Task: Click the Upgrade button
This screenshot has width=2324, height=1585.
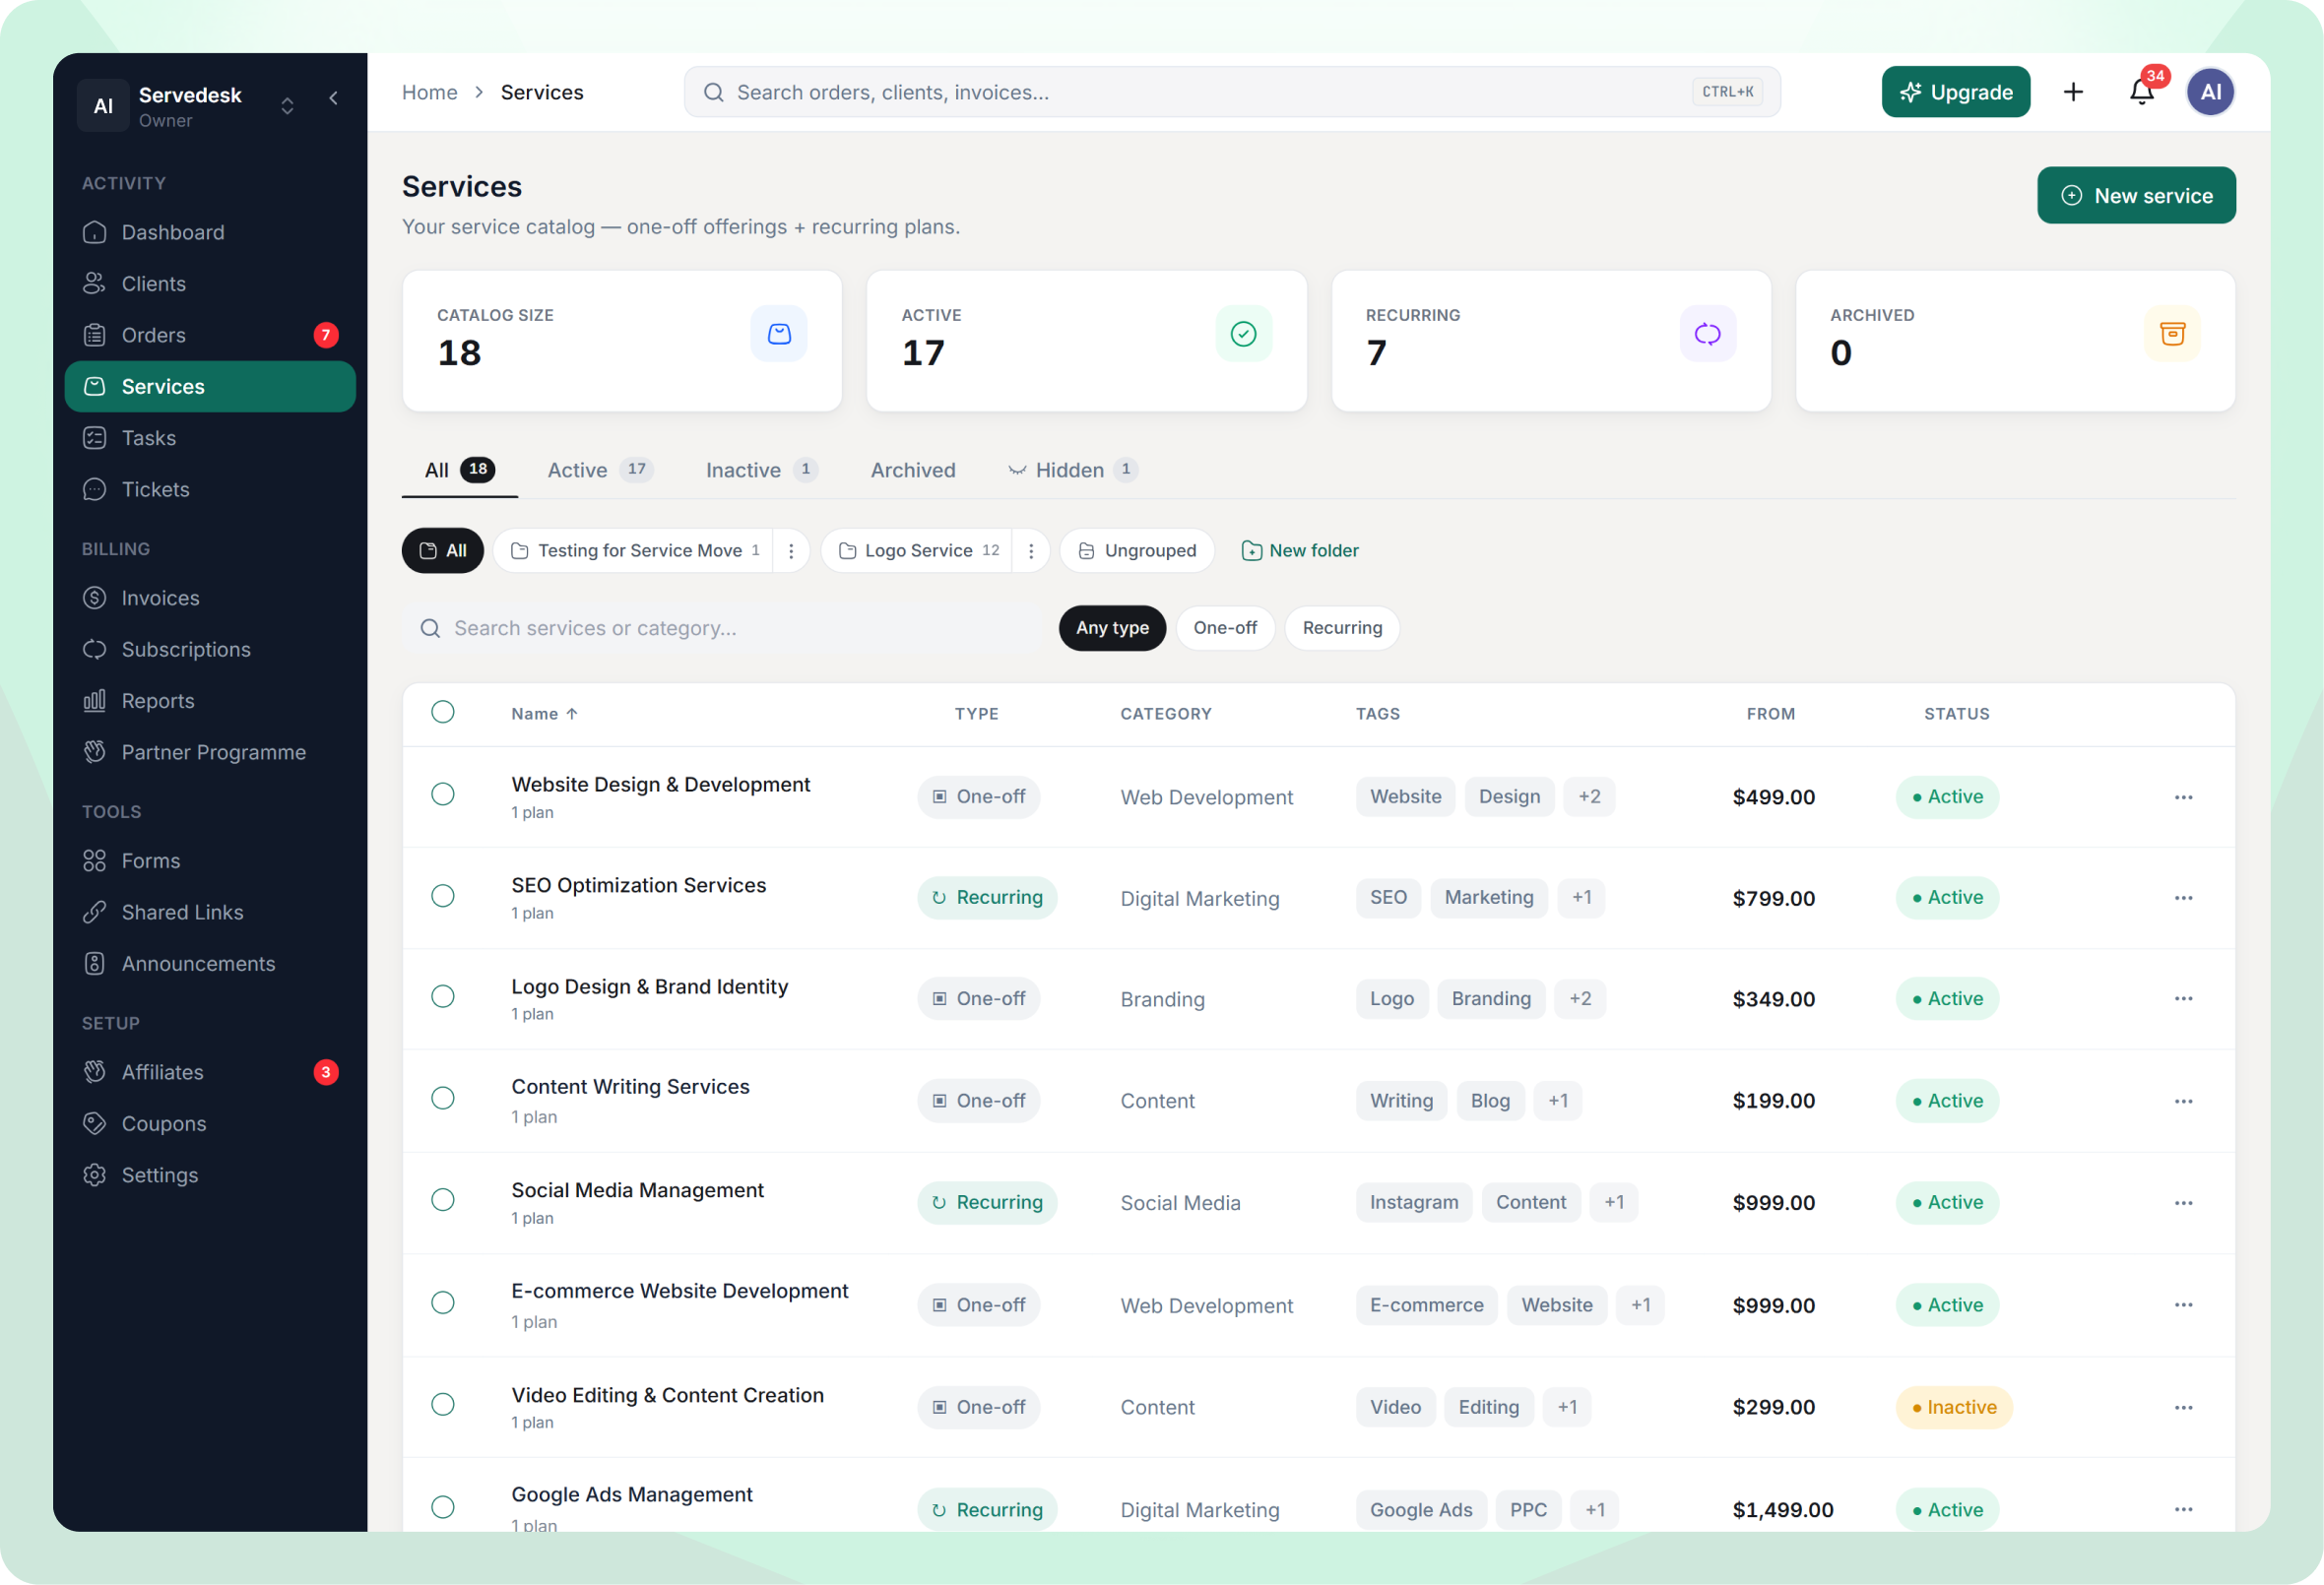Action: pos(1955,92)
